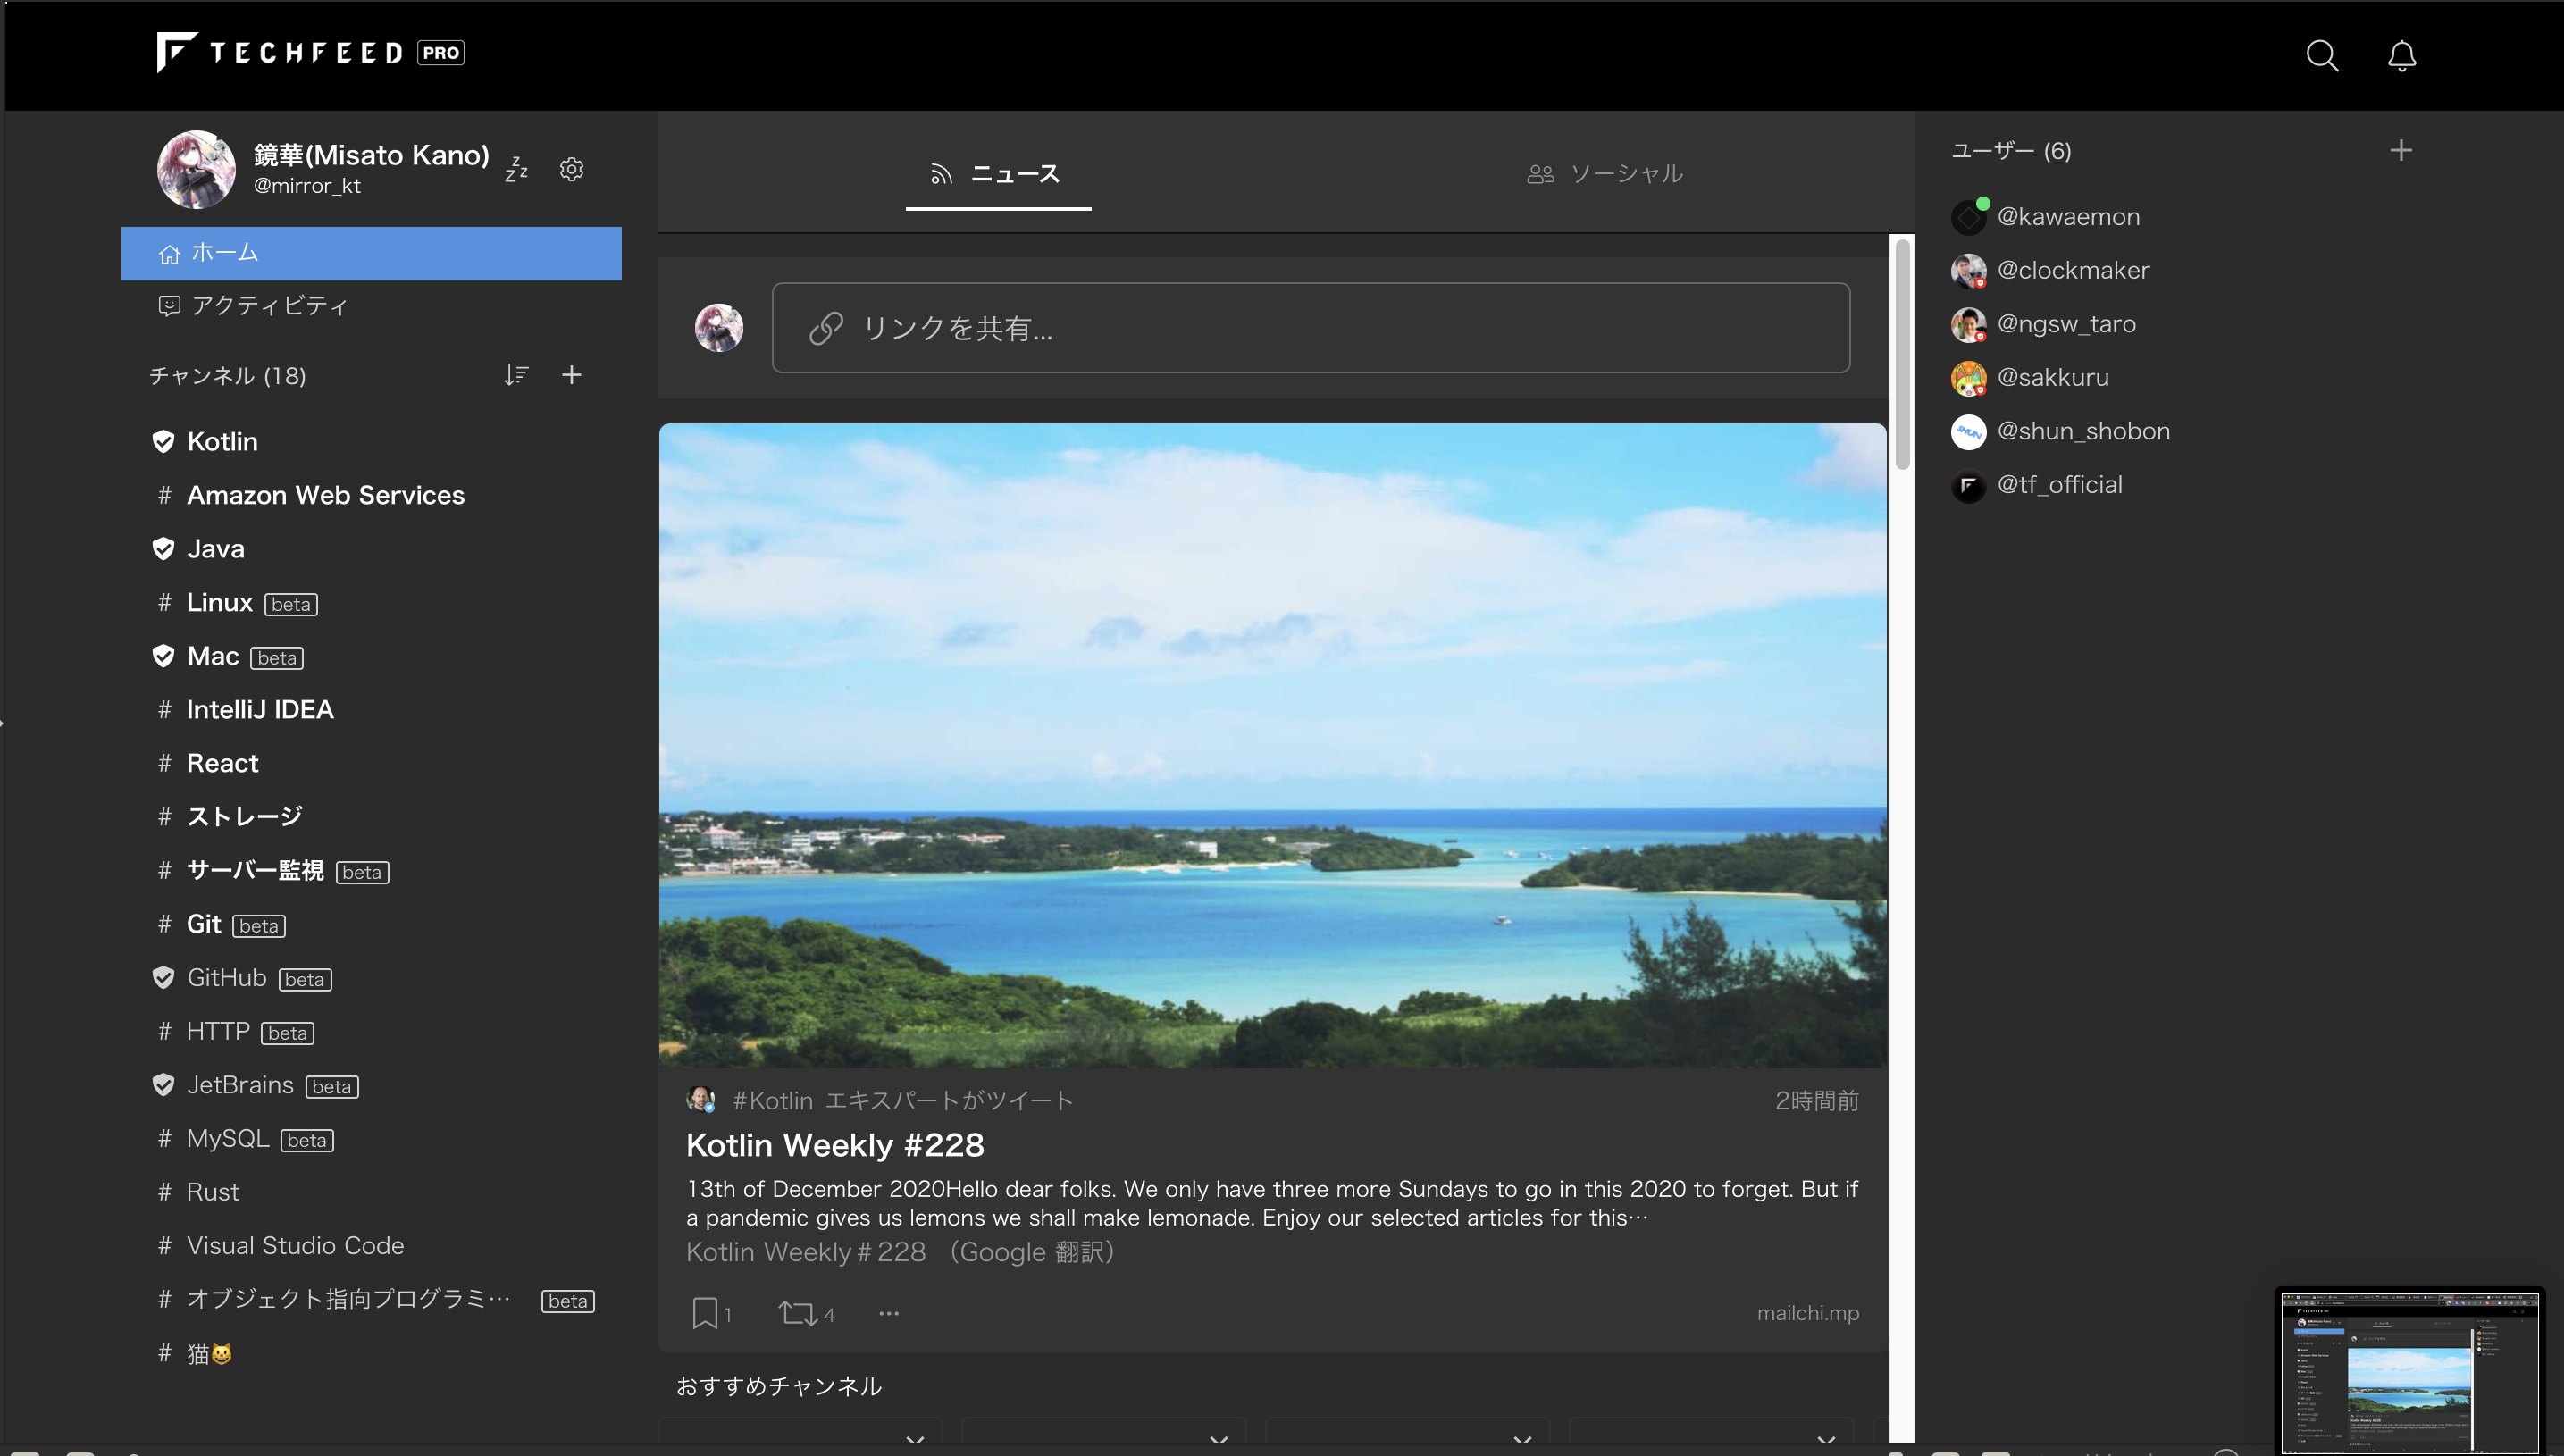
Task: Open the search magnifier icon
Action: click(x=2321, y=56)
